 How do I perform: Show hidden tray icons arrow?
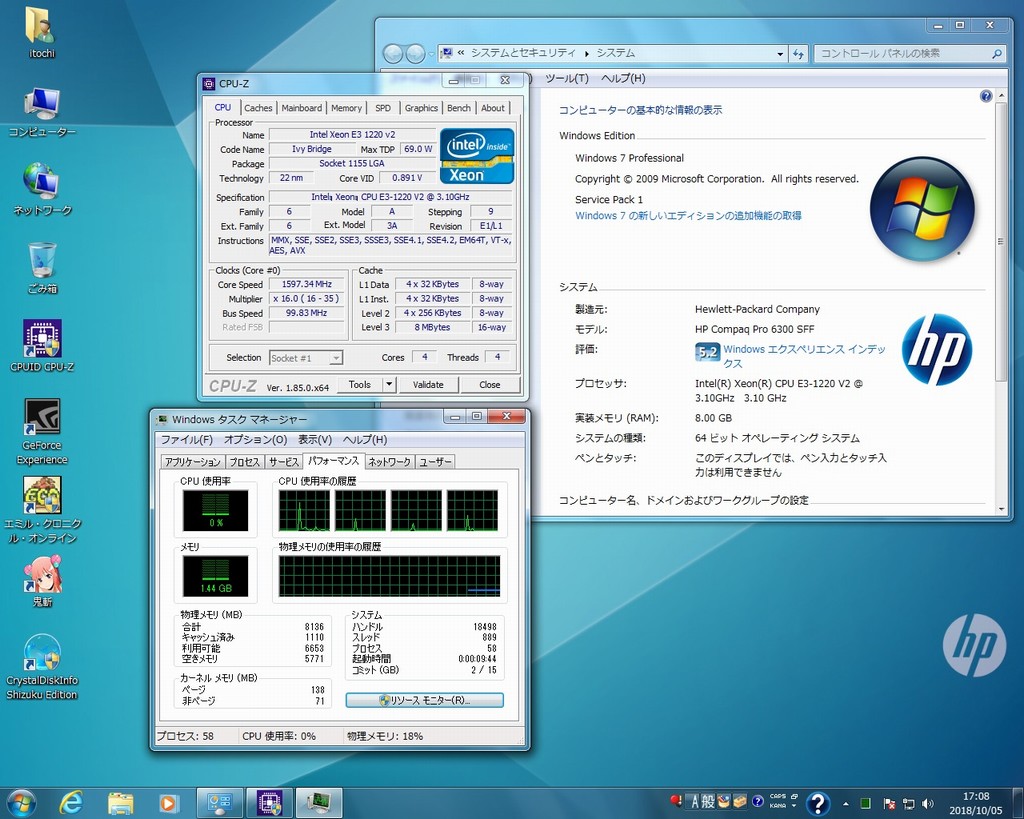click(846, 803)
